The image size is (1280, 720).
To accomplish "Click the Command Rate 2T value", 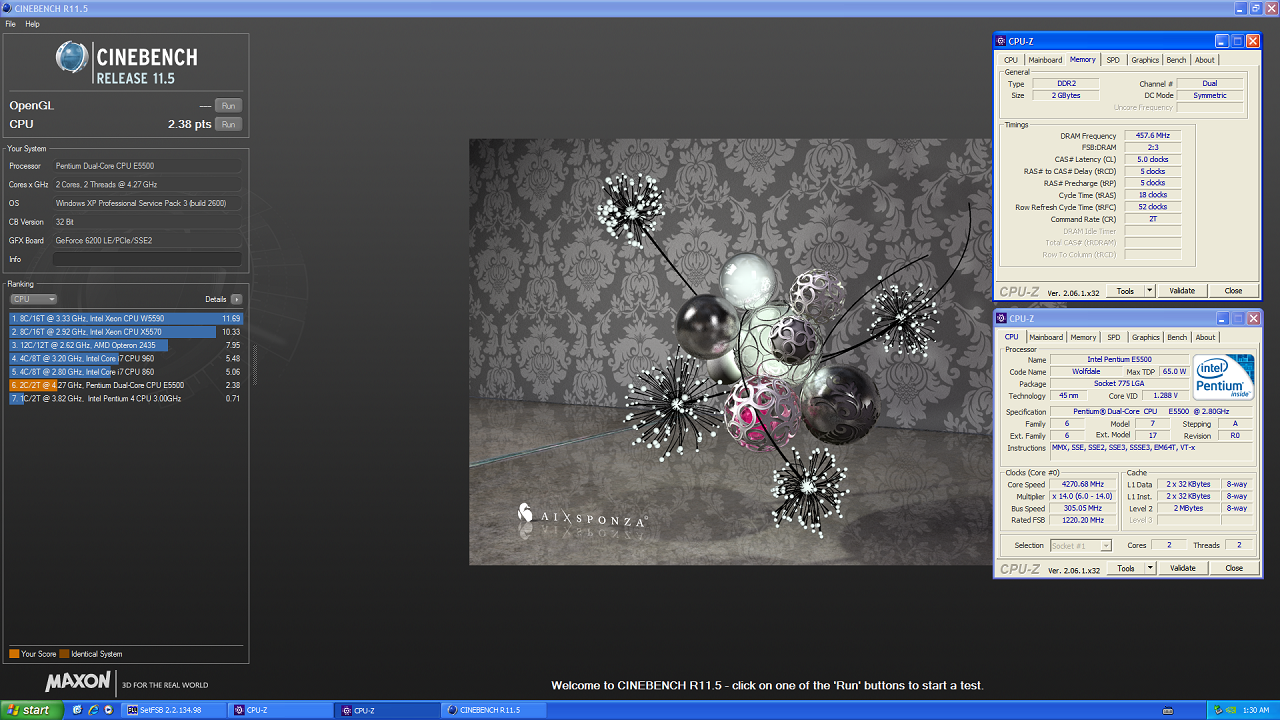I will pos(1152,219).
